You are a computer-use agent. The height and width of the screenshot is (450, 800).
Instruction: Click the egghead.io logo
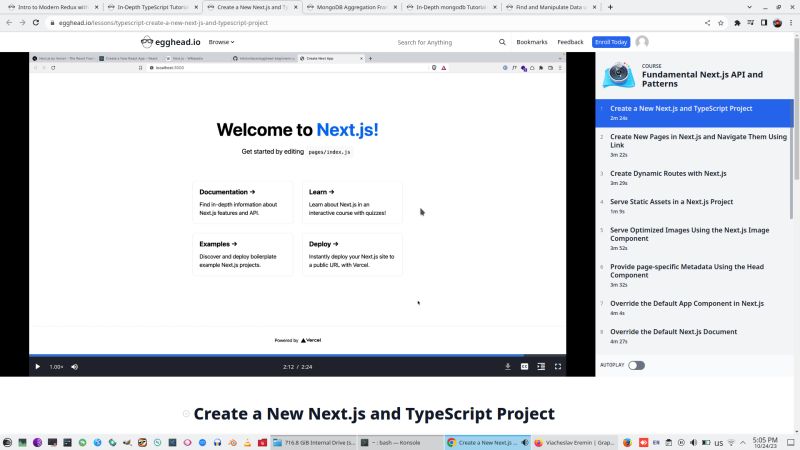click(x=170, y=42)
